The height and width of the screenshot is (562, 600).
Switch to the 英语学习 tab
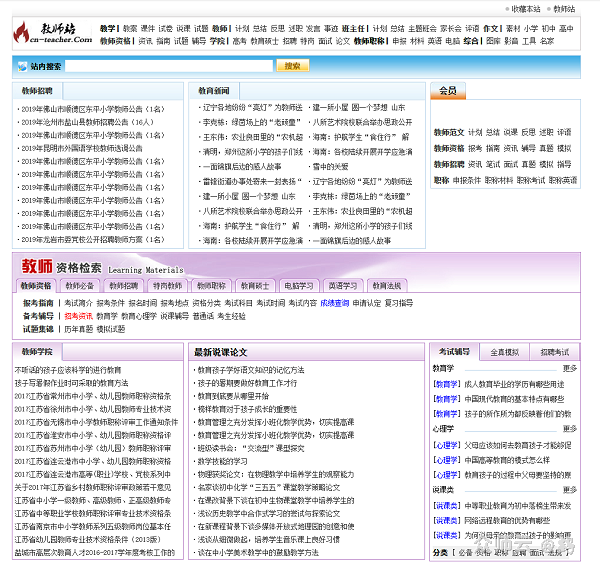pyautogui.click(x=342, y=285)
